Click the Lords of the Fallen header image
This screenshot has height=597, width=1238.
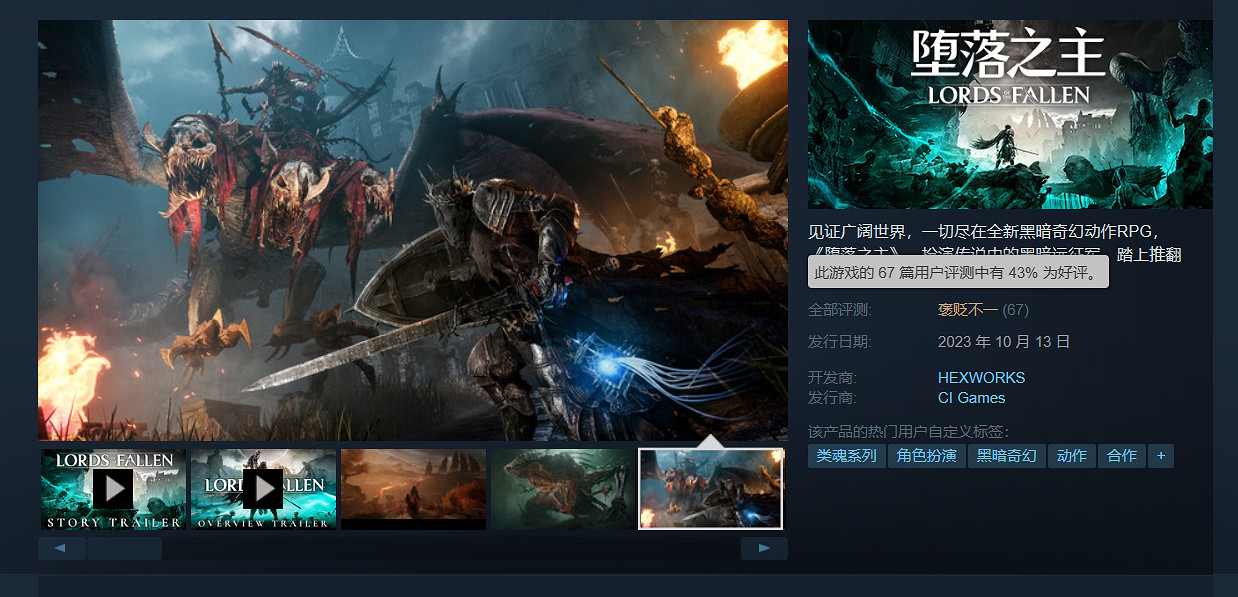[x=1010, y=114]
